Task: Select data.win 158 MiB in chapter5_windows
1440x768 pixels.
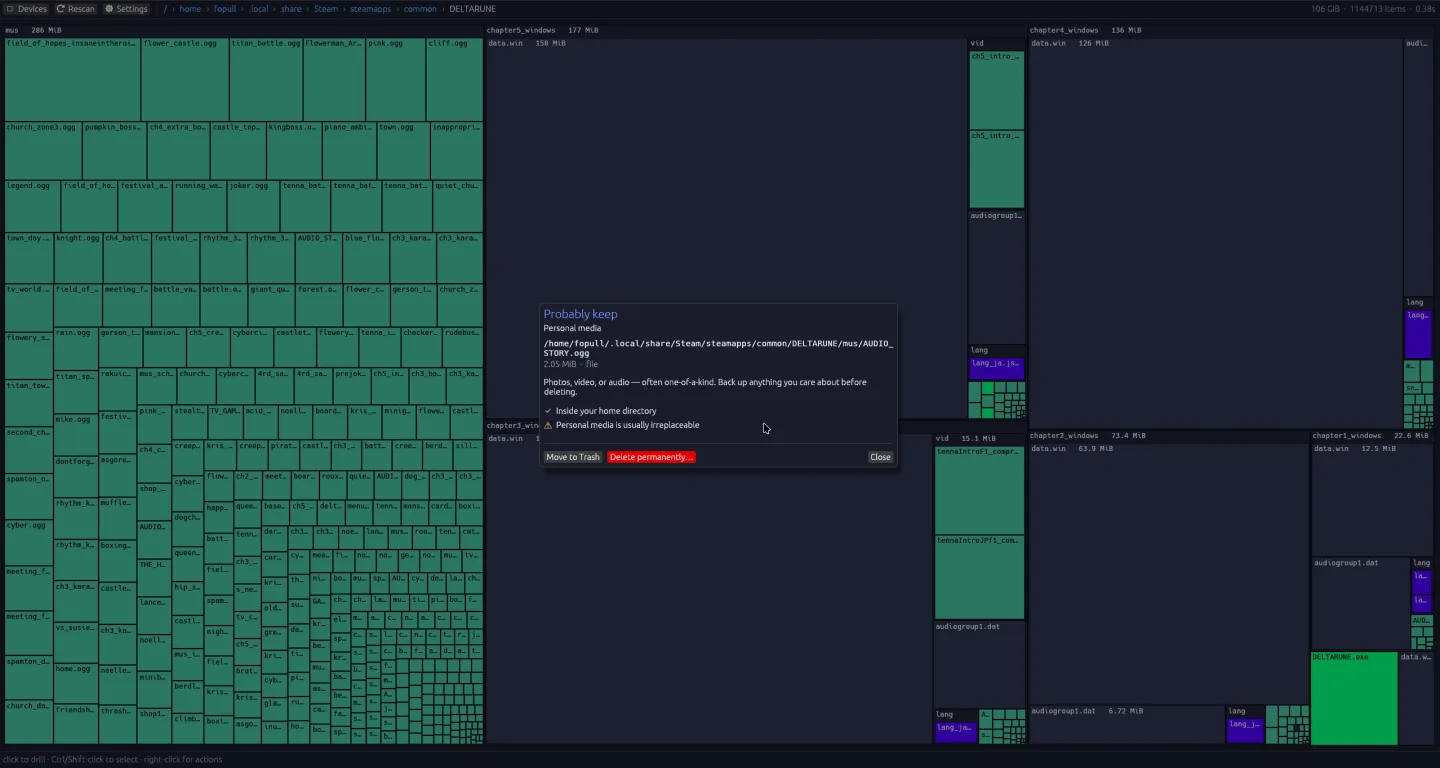Action: 726,228
